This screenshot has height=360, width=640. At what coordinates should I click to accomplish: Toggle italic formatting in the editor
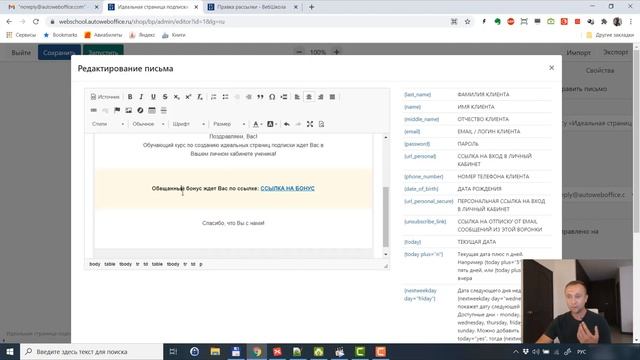[x=141, y=97]
